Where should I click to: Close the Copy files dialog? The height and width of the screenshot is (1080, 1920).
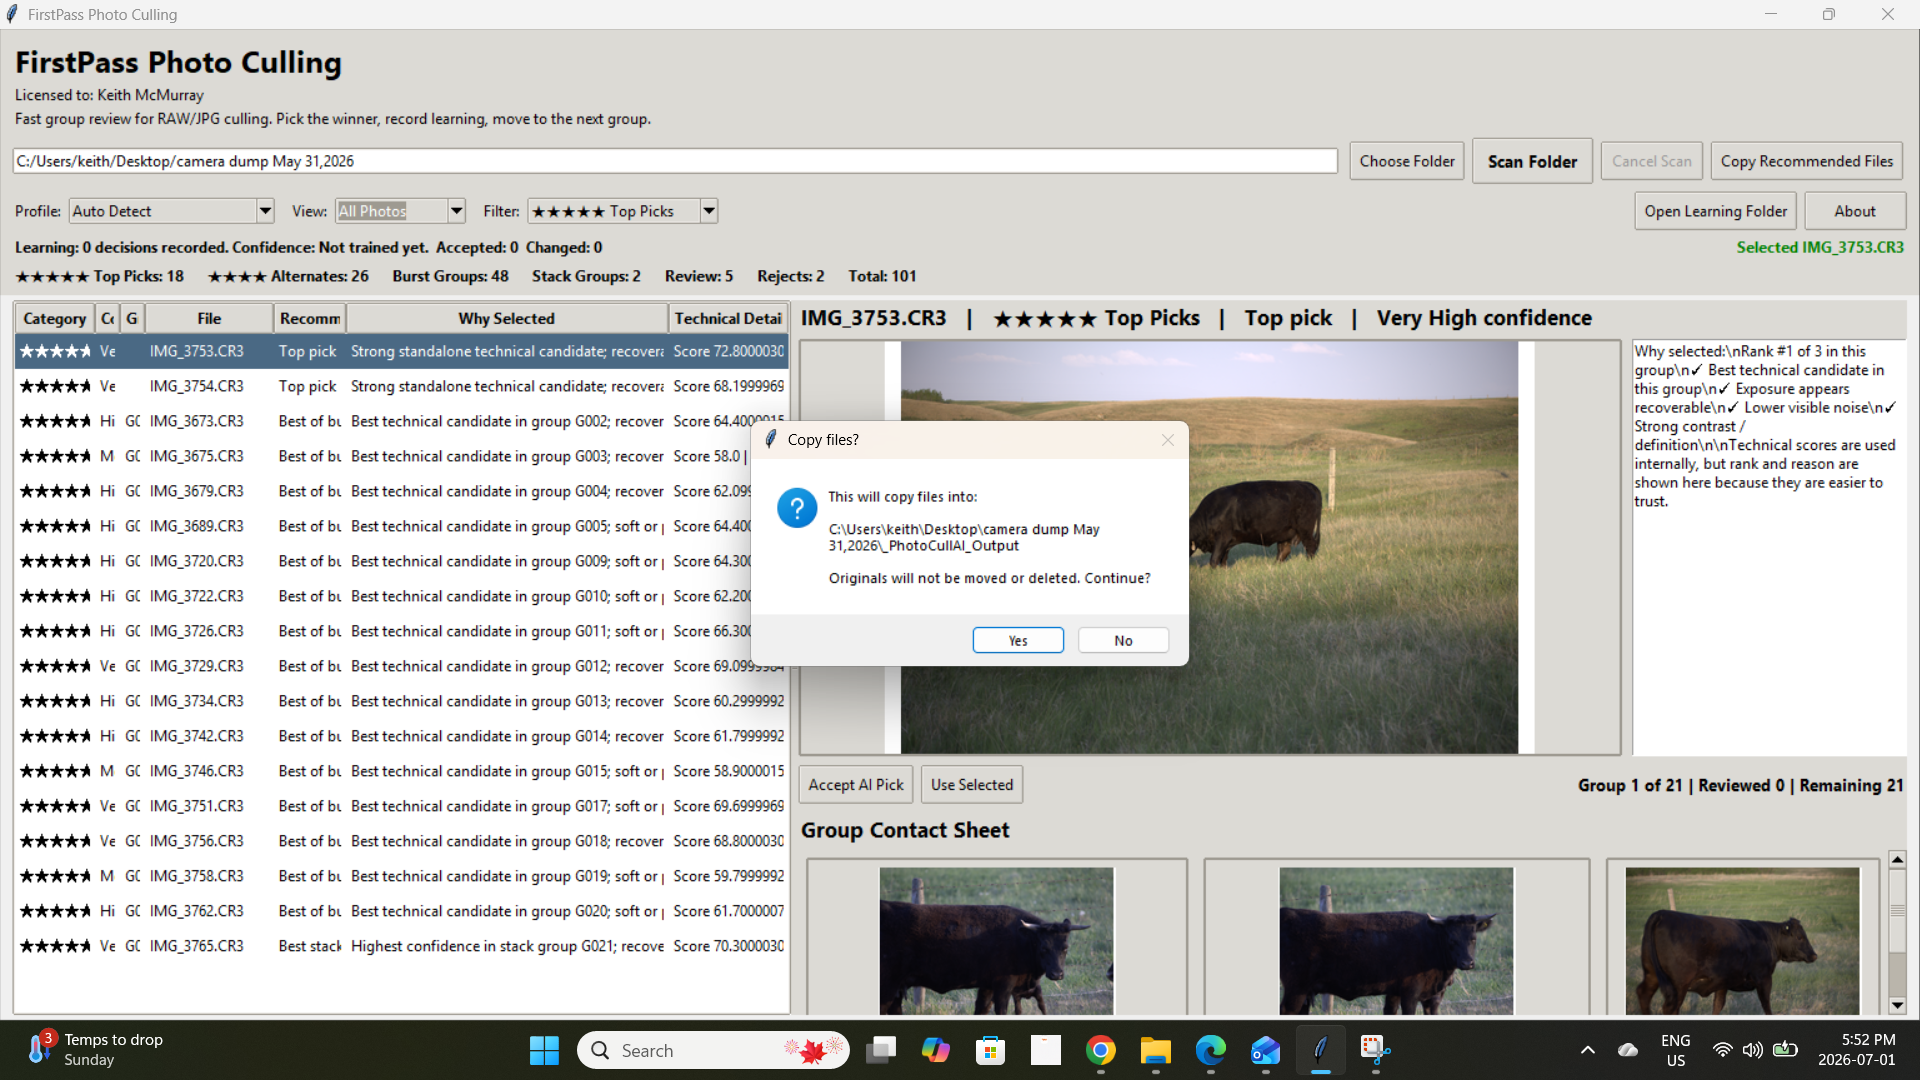(x=1167, y=440)
